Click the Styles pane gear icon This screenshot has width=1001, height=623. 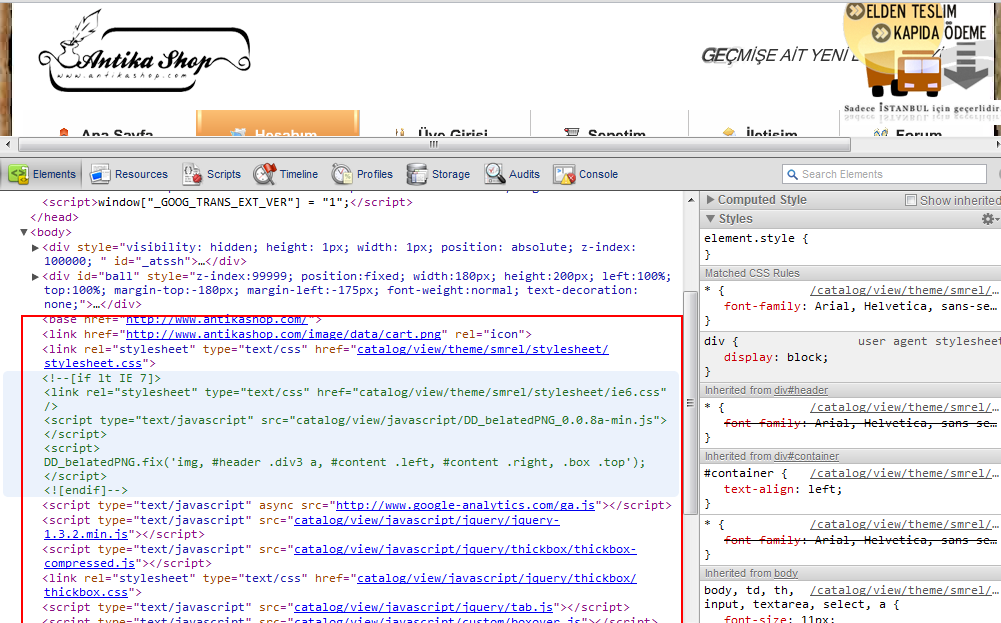coord(989,219)
